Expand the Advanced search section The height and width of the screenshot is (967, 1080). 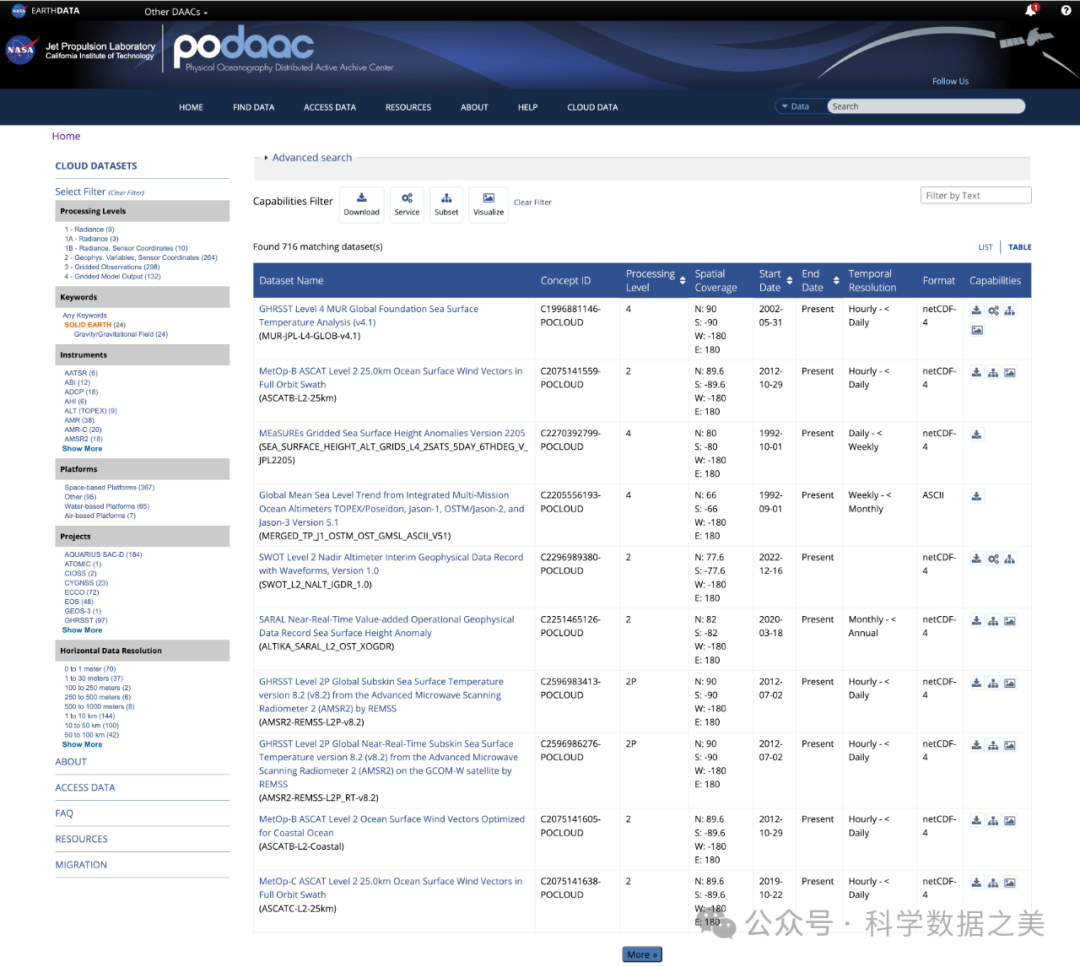(311, 158)
